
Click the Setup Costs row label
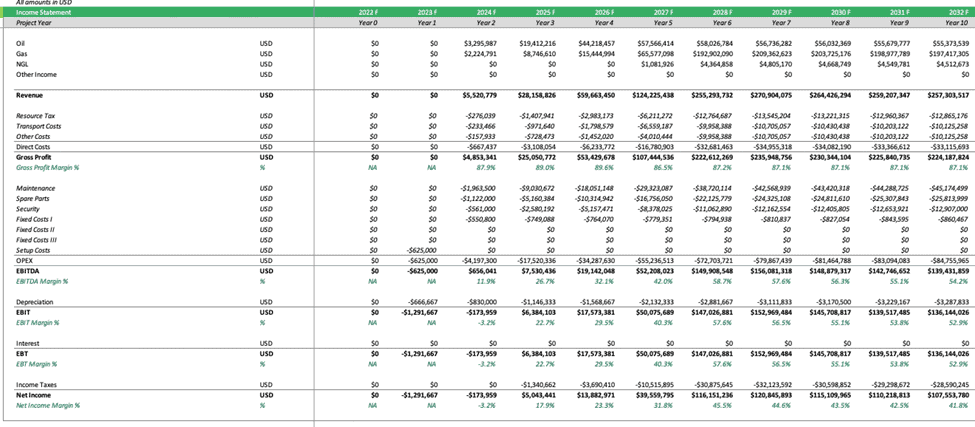33,250
